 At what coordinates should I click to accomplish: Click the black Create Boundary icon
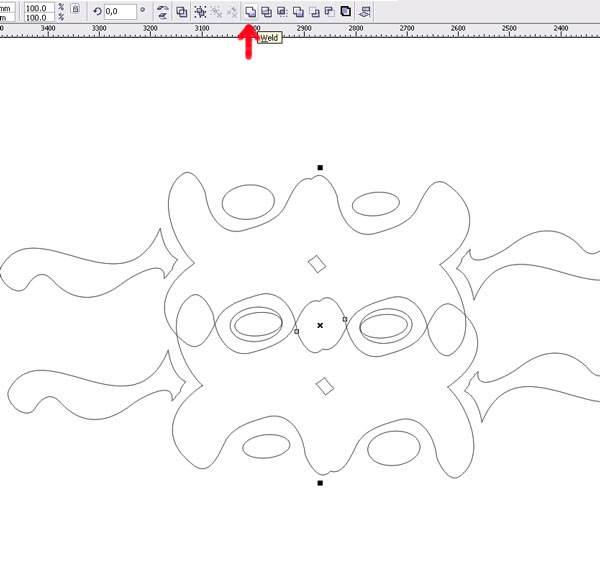(346, 11)
